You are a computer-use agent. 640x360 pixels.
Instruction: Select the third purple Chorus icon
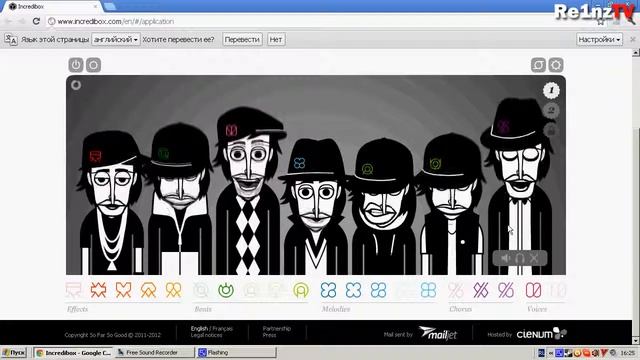tap(506, 290)
